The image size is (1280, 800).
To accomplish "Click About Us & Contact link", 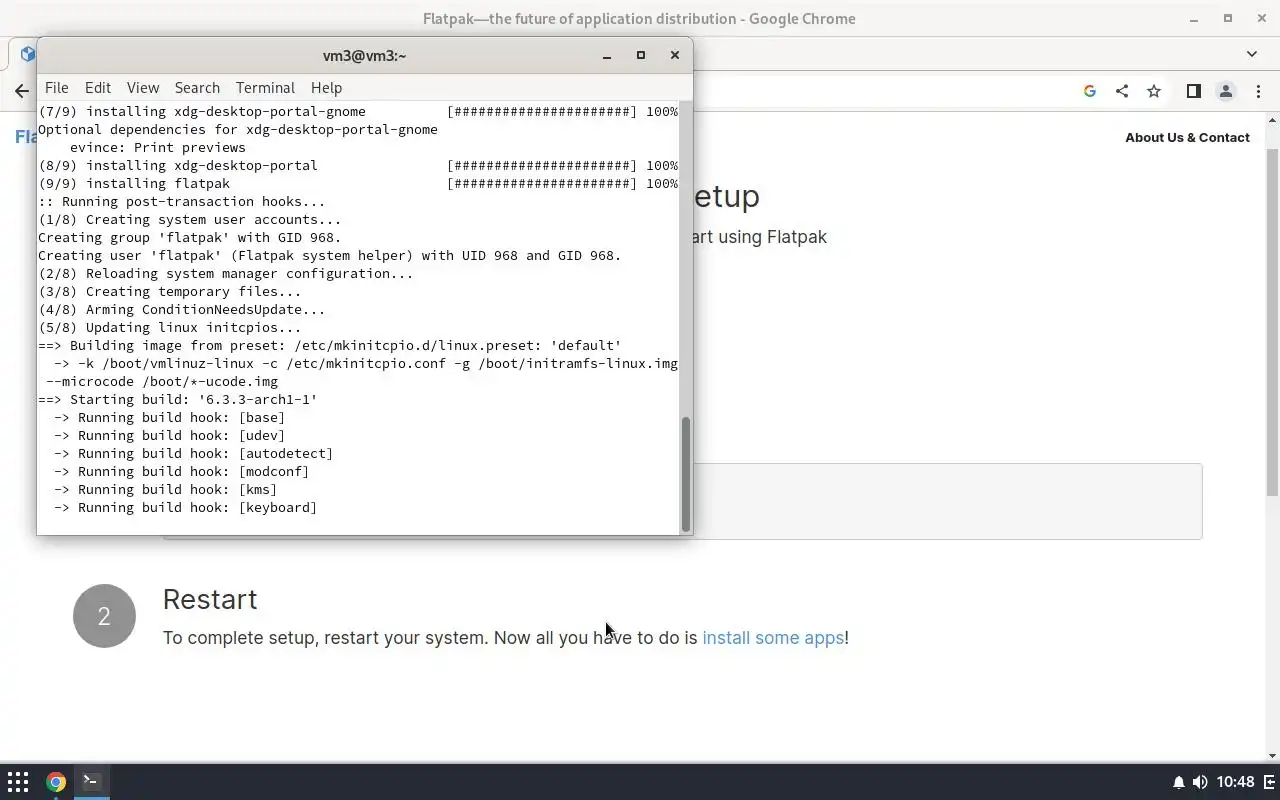I will 1187,137.
